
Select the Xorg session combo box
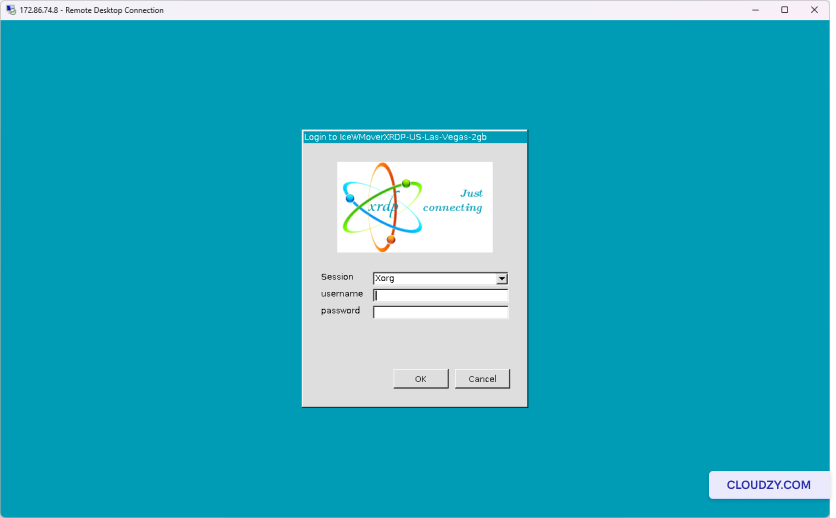(x=440, y=279)
